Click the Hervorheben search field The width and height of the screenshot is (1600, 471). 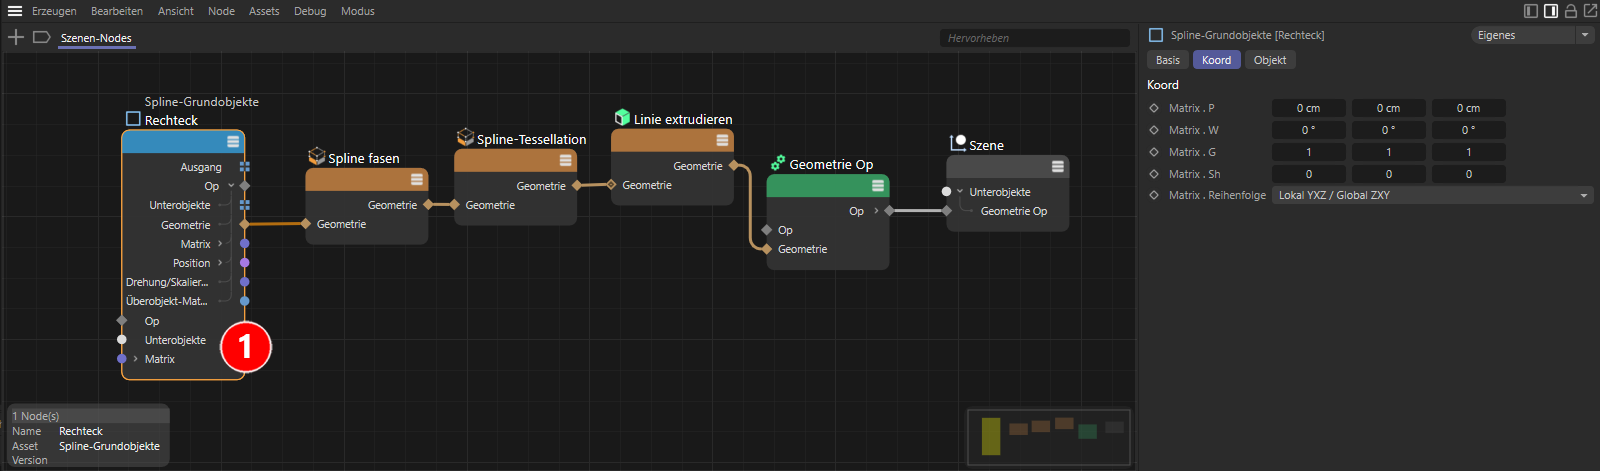click(1034, 38)
